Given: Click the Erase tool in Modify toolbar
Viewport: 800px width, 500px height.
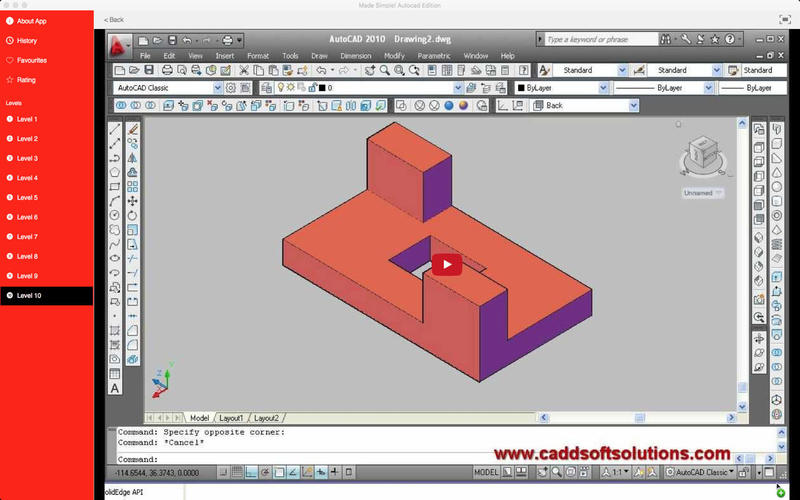Looking at the screenshot, I should click(x=133, y=129).
